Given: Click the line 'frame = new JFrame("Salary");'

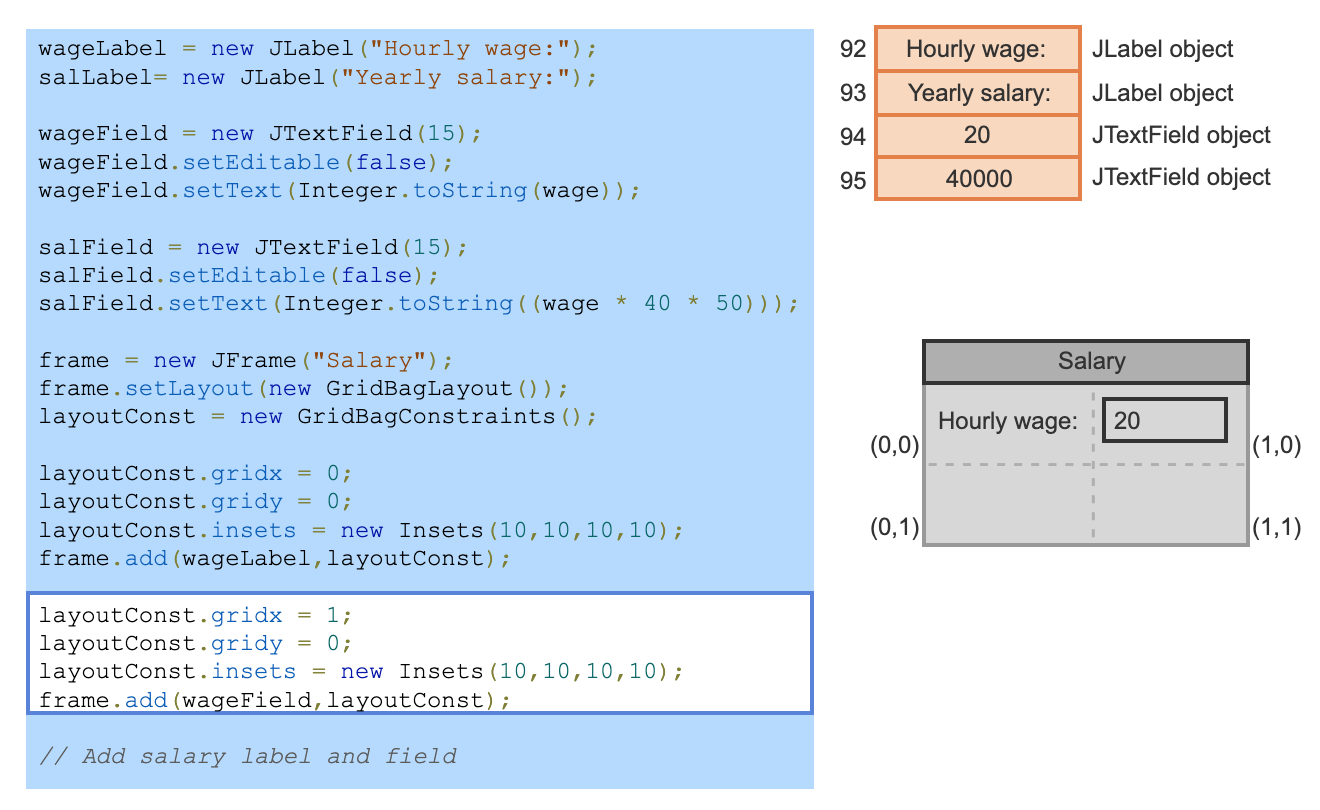Looking at the screenshot, I should (246, 360).
